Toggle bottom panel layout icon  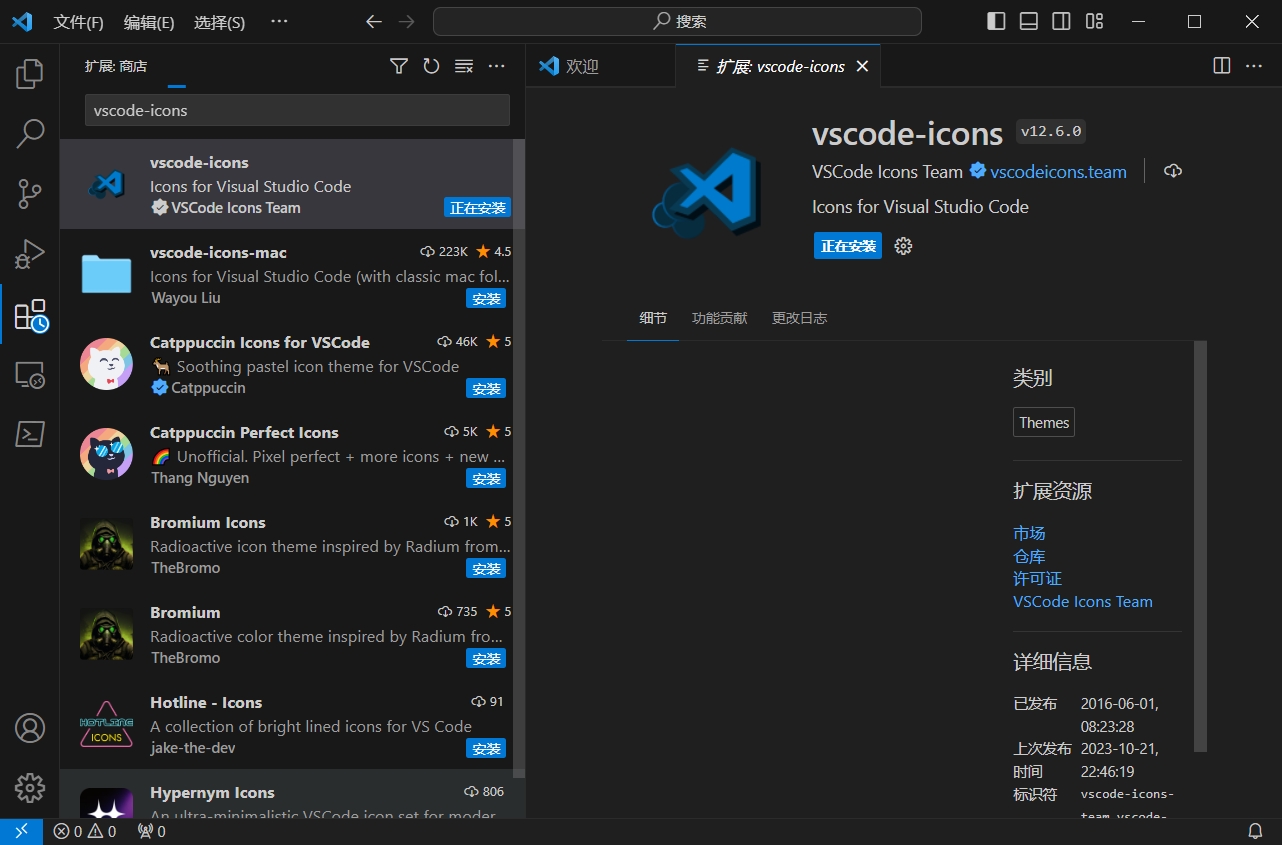(x=1028, y=21)
